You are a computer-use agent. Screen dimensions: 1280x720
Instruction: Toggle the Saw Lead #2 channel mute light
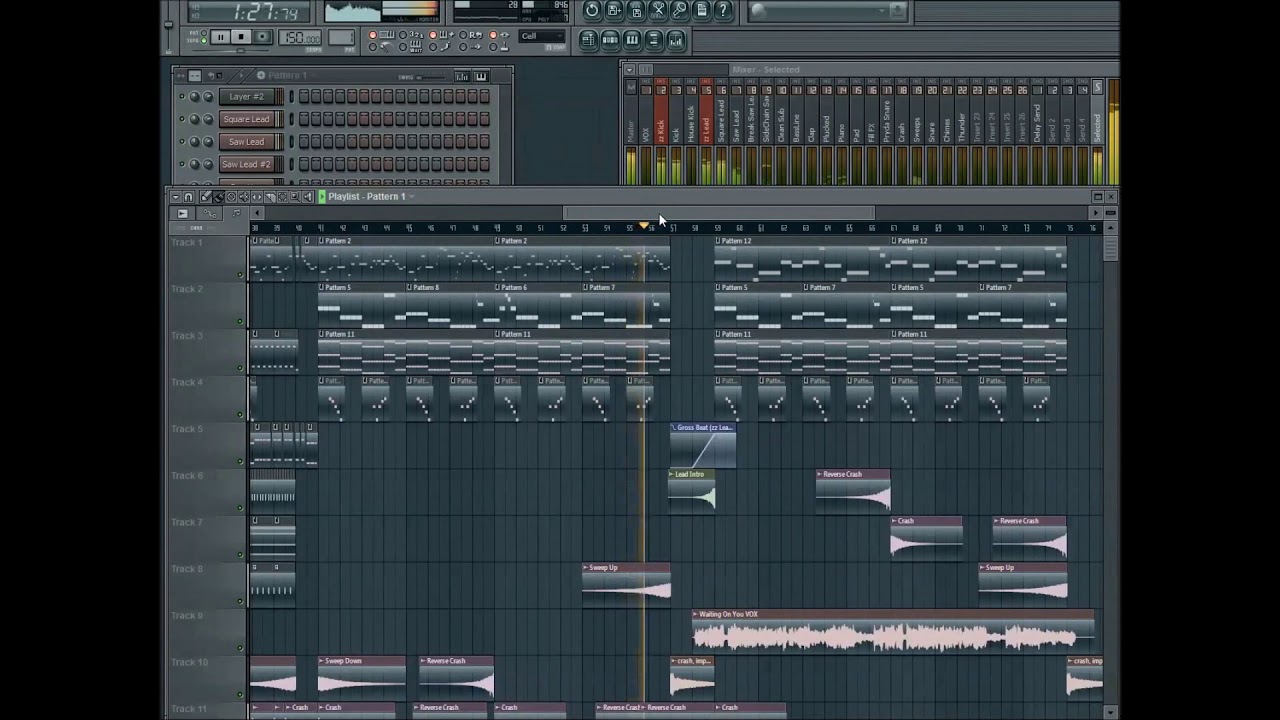tap(182, 164)
